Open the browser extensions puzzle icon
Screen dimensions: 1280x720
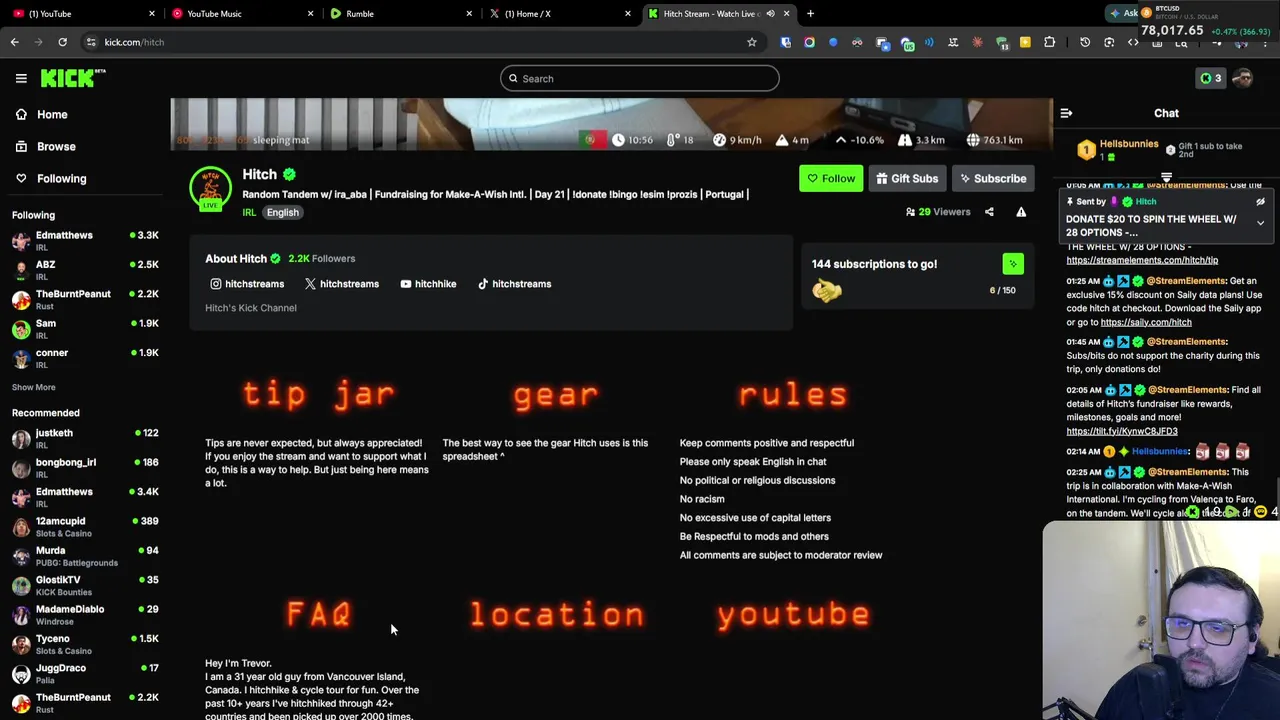click(x=1049, y=42)
